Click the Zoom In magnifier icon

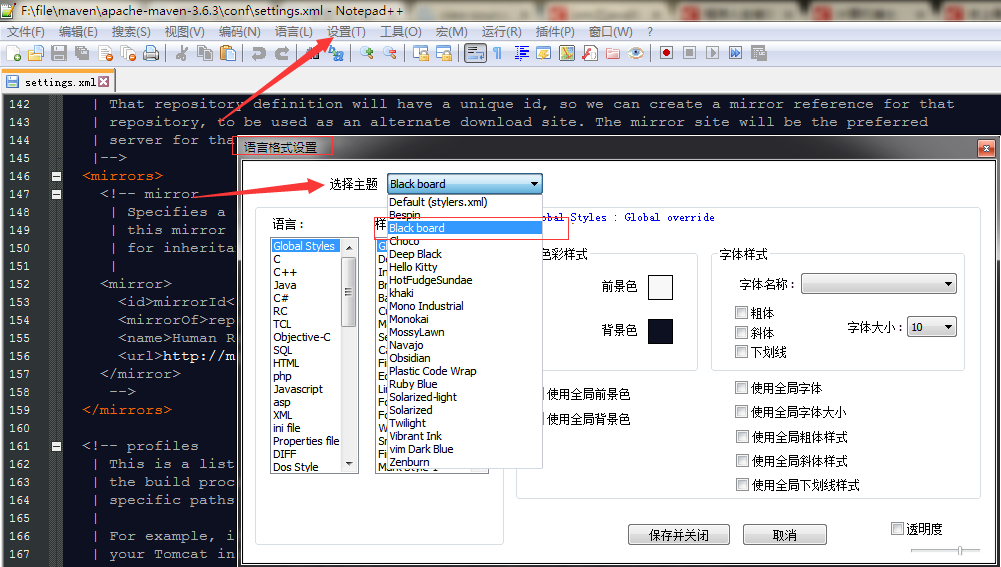[366, 54]
